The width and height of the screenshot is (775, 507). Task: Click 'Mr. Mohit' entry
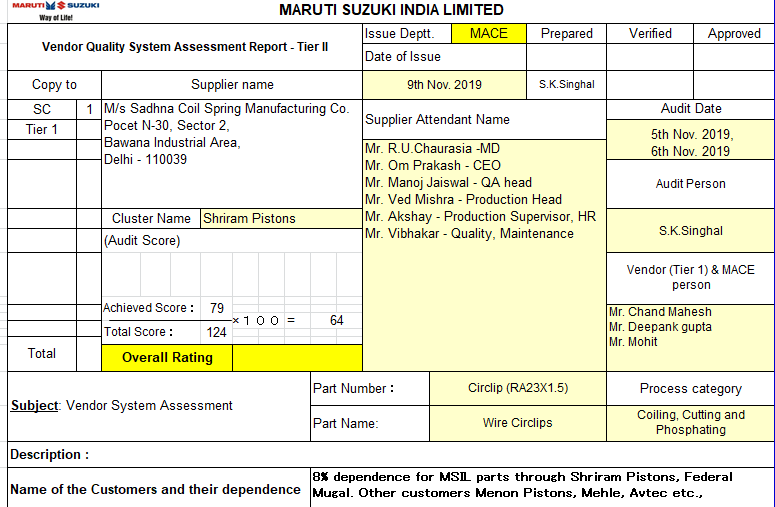633,342
